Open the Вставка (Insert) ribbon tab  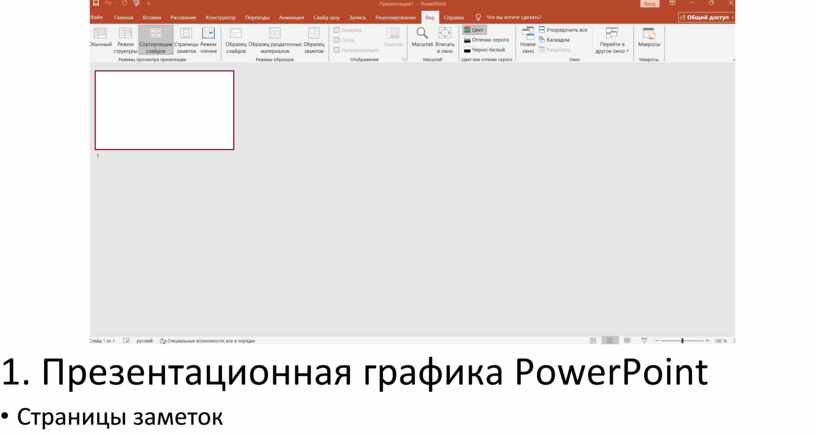pyautogui.click(x=152, y=17)
